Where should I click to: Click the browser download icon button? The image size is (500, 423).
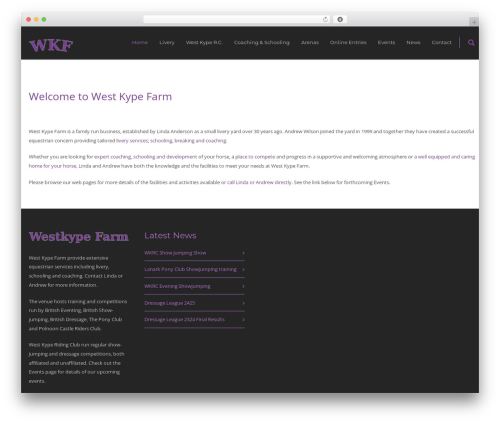pos(340,19)
